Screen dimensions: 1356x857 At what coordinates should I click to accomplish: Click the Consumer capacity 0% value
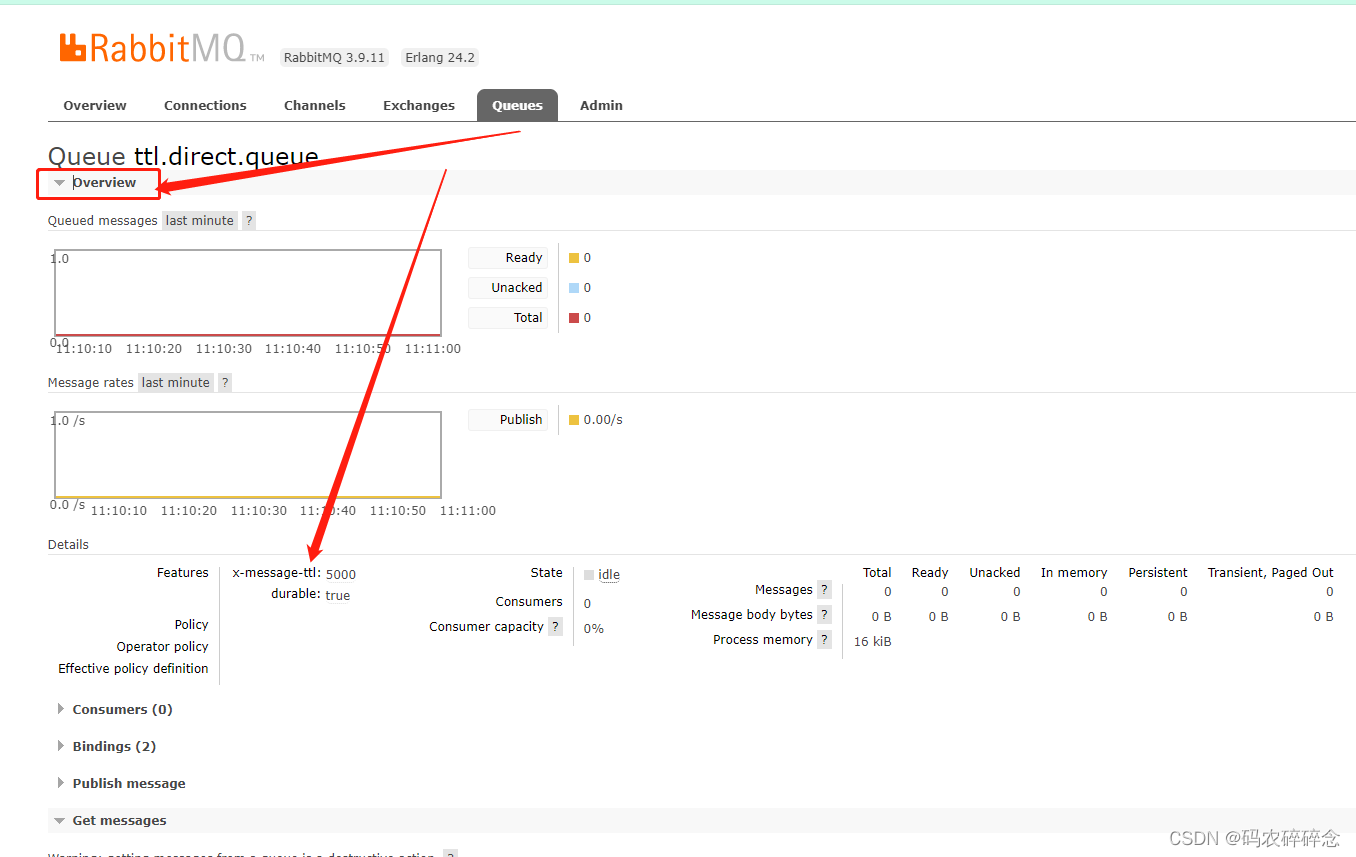point(594,629)
